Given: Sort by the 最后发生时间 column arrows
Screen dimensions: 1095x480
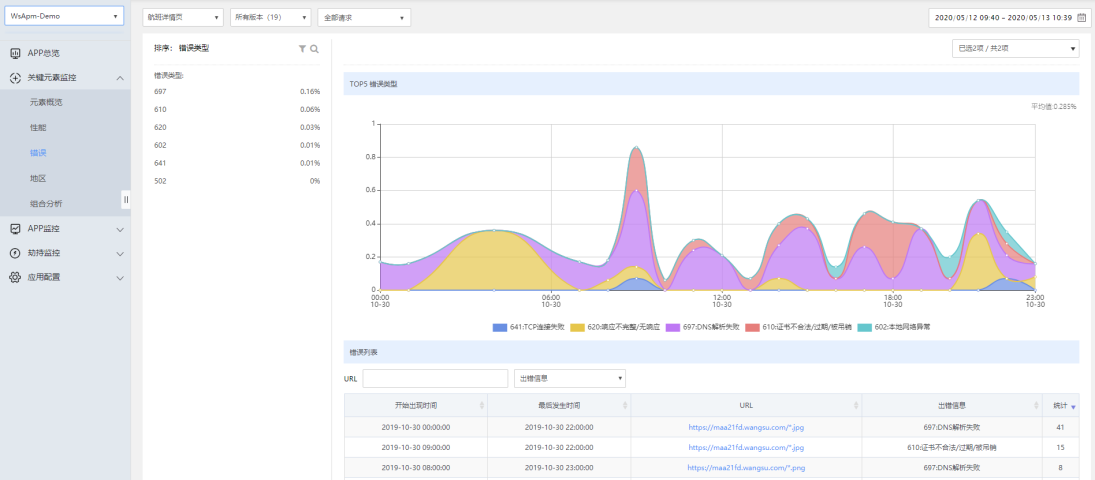Looking at the screenshot, I should pyautogui.click(x=625, y=406).
